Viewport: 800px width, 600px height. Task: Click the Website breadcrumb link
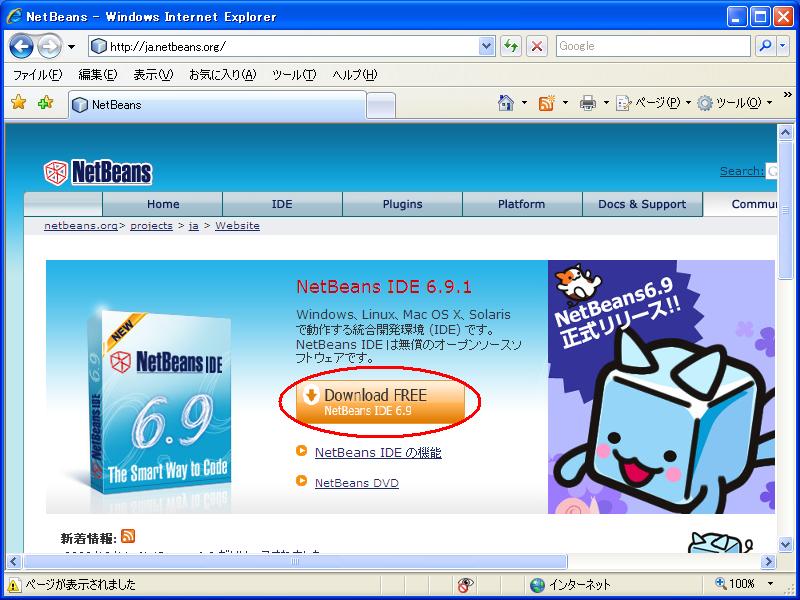pos(237,226)
